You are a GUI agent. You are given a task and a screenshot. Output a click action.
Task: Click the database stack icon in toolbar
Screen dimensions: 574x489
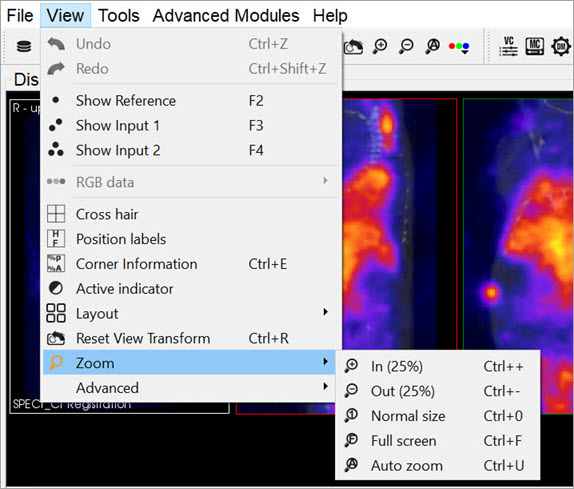24,46
